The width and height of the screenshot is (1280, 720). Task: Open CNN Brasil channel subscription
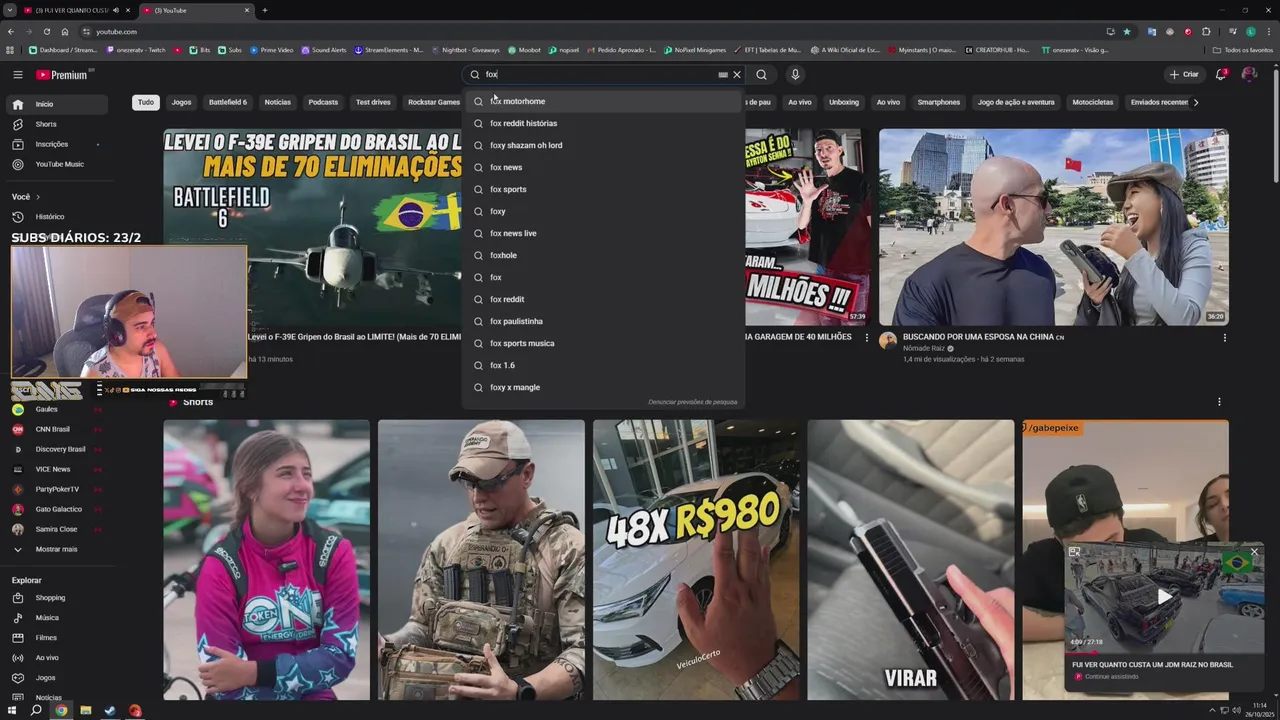56,429
